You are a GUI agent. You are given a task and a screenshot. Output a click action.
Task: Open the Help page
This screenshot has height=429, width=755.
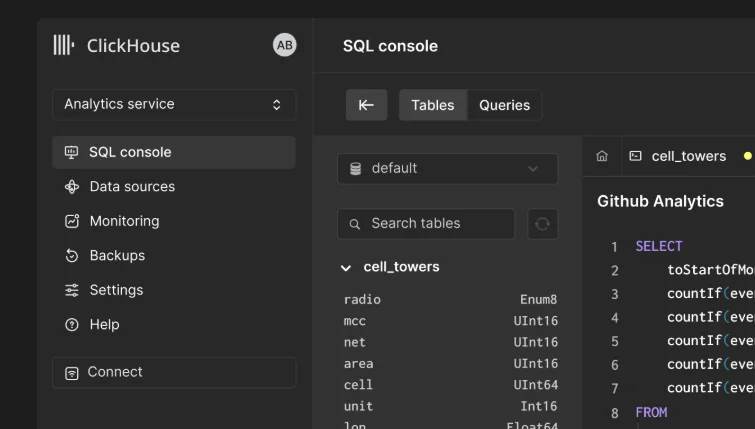tap(104, 325)
